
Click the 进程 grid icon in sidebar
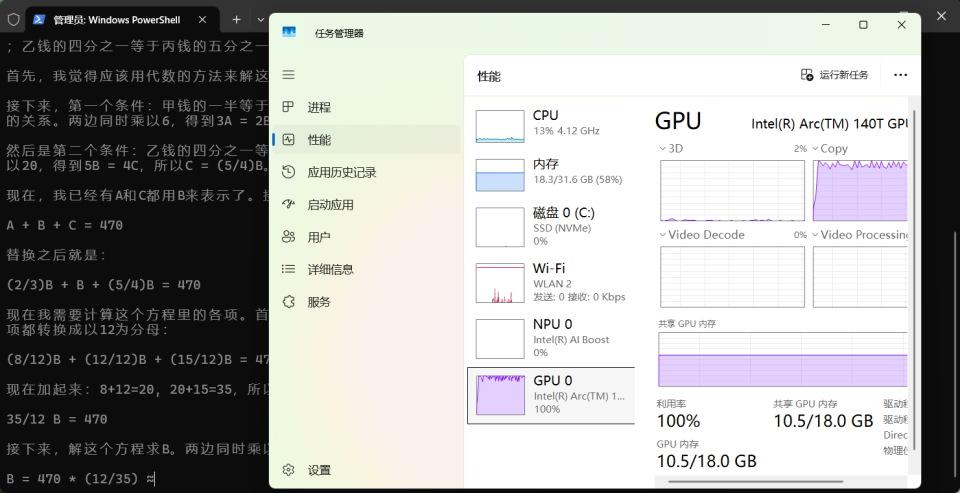pyautogui.click(x=288, y=108)
